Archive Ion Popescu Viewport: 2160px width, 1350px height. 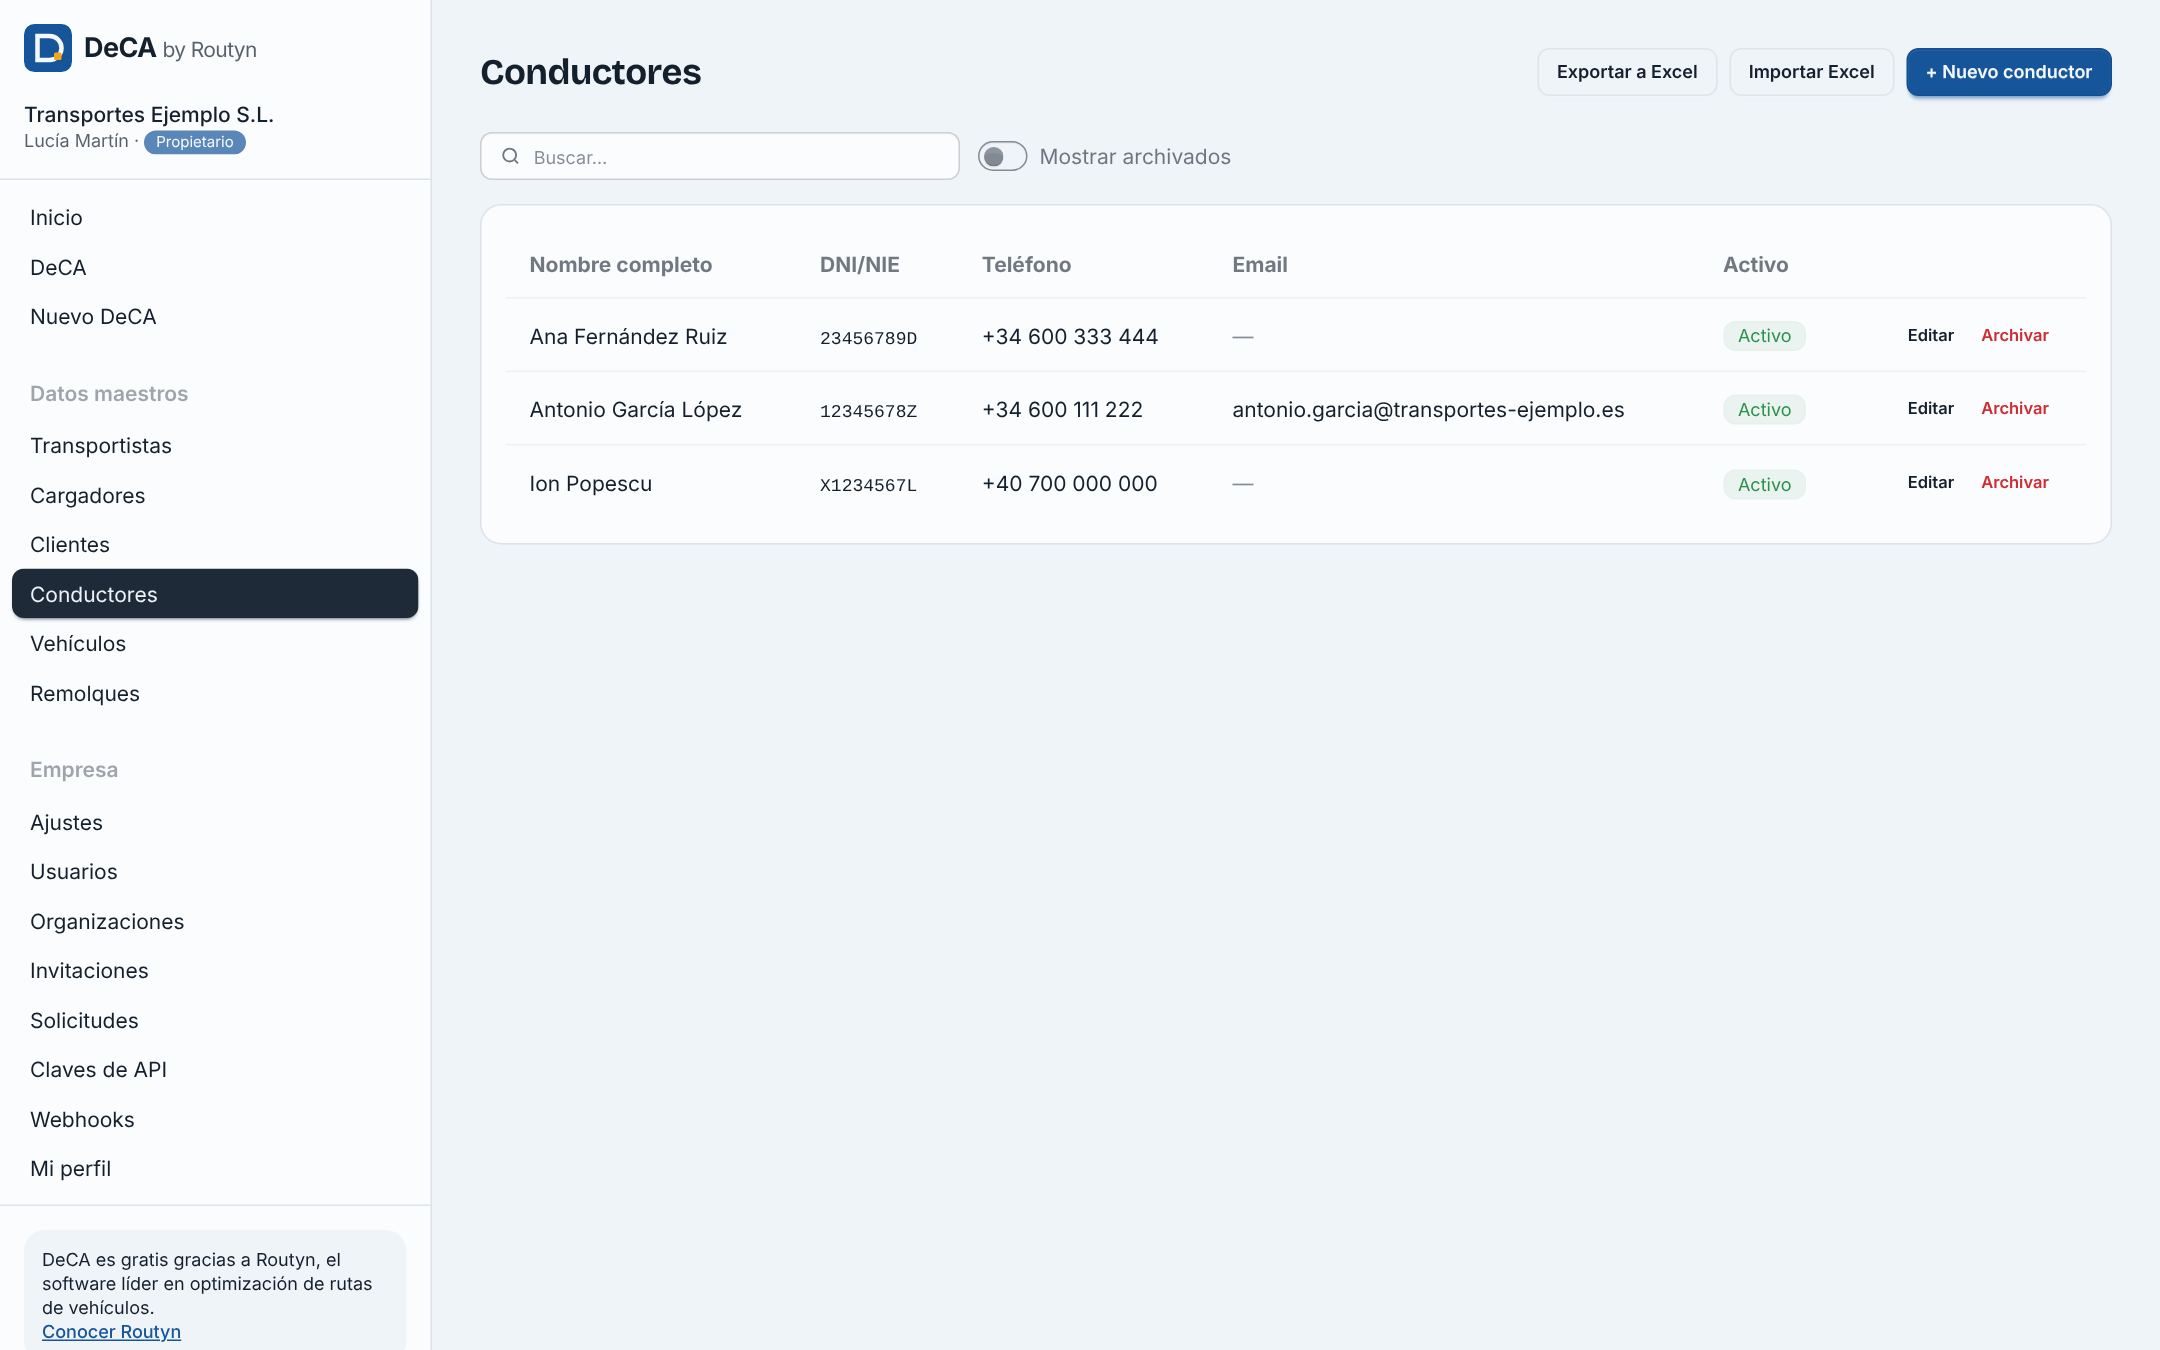point(2014,482)
